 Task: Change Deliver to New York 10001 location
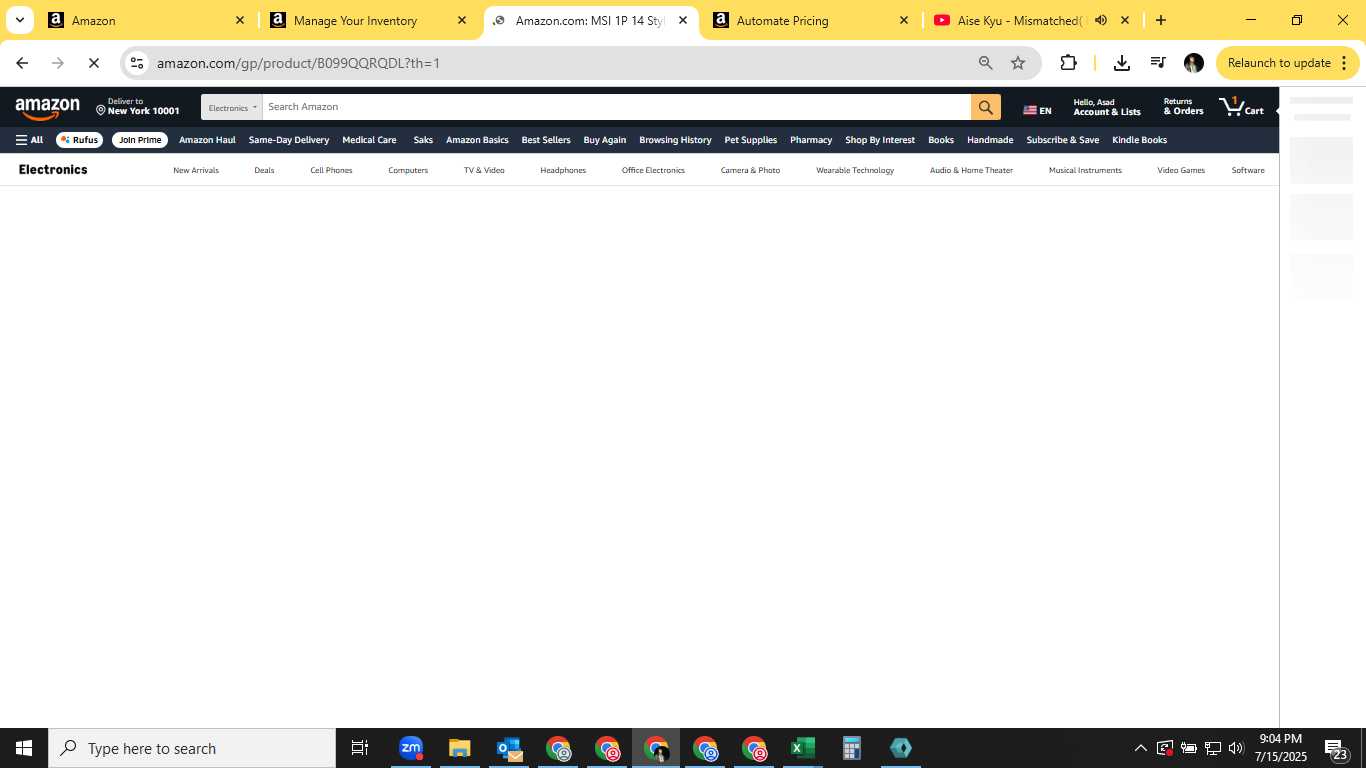point(138,107)
